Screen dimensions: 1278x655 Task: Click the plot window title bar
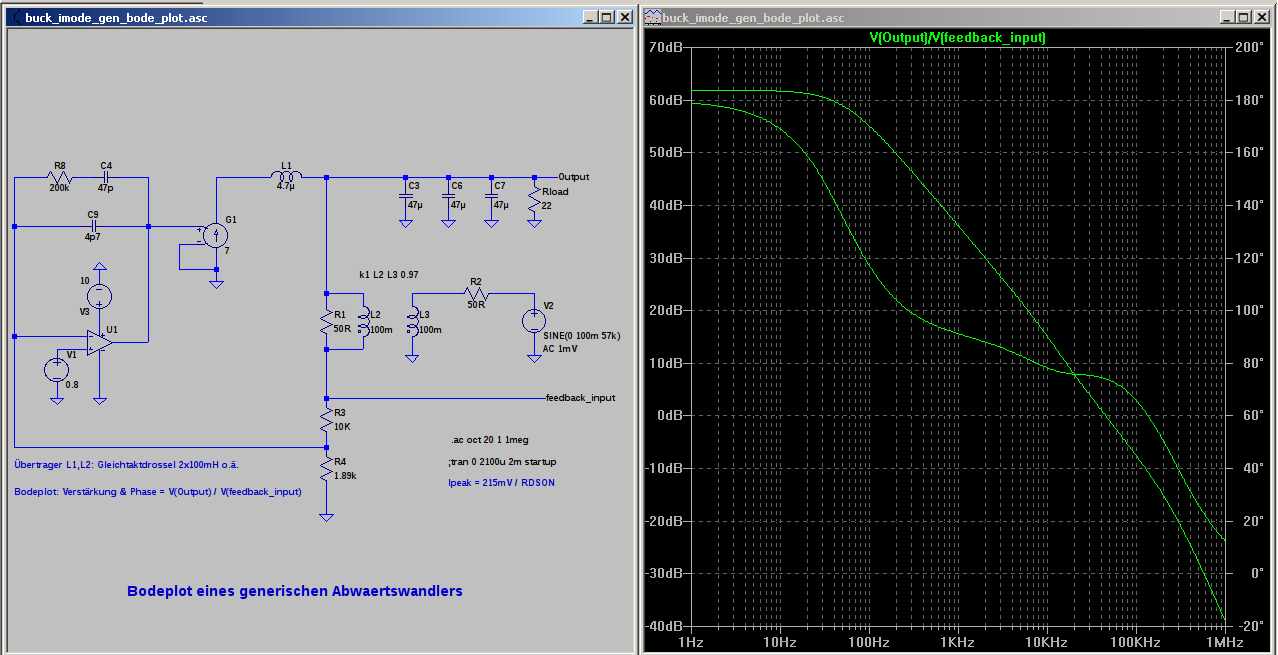tap(959, 17)
